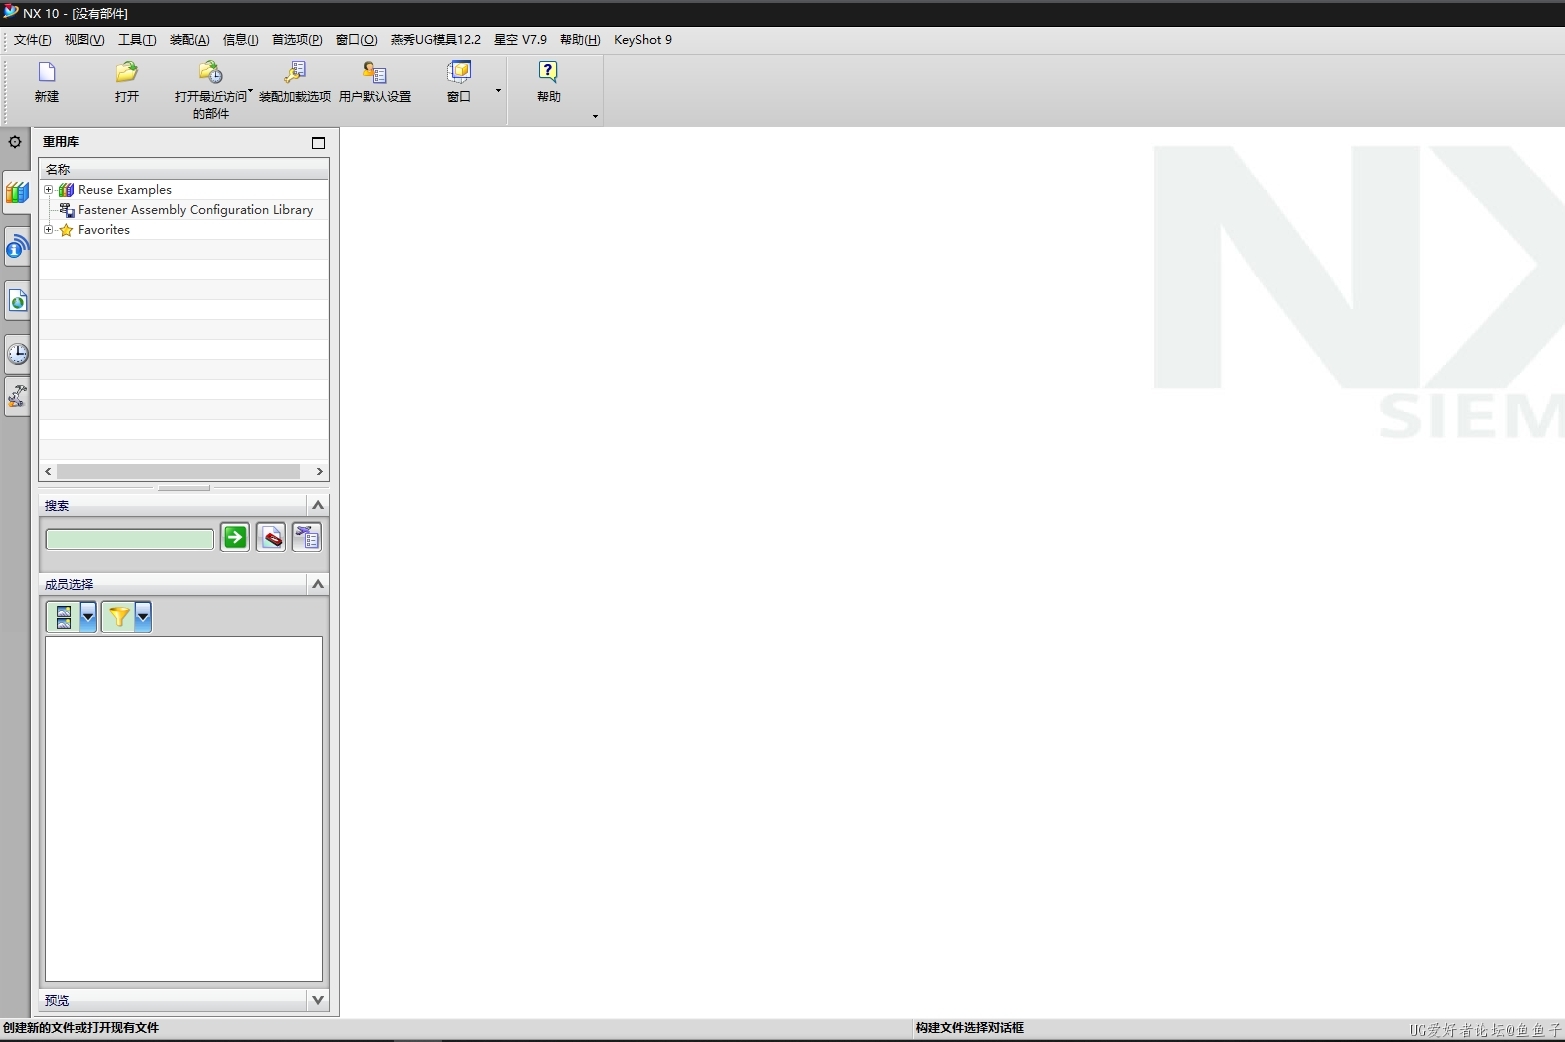The image size is (1565, 1042).
Task: Create a new file with 新建
Action: click(x=46, y=81)
